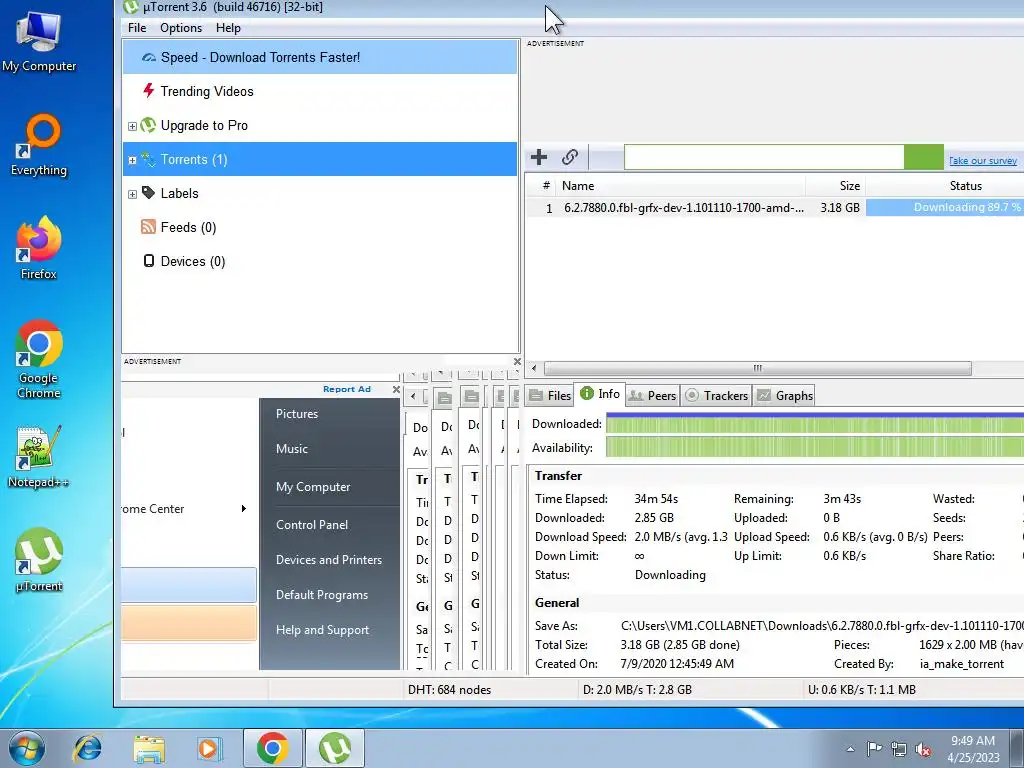Click the scrollbar left arrow in torrent list
Image resolution: width=1024 pixels, height=768 pixels.
534,368
